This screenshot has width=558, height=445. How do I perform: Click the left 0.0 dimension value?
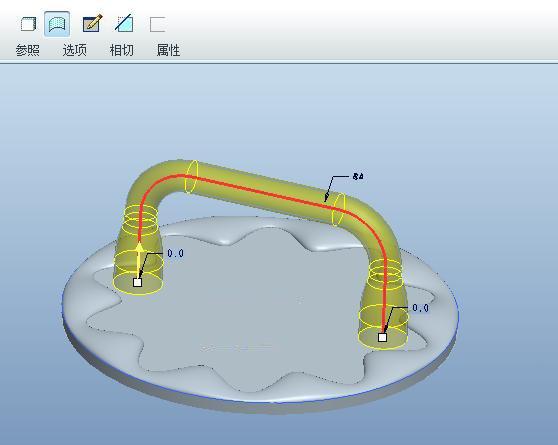click(x=175, y=253)
